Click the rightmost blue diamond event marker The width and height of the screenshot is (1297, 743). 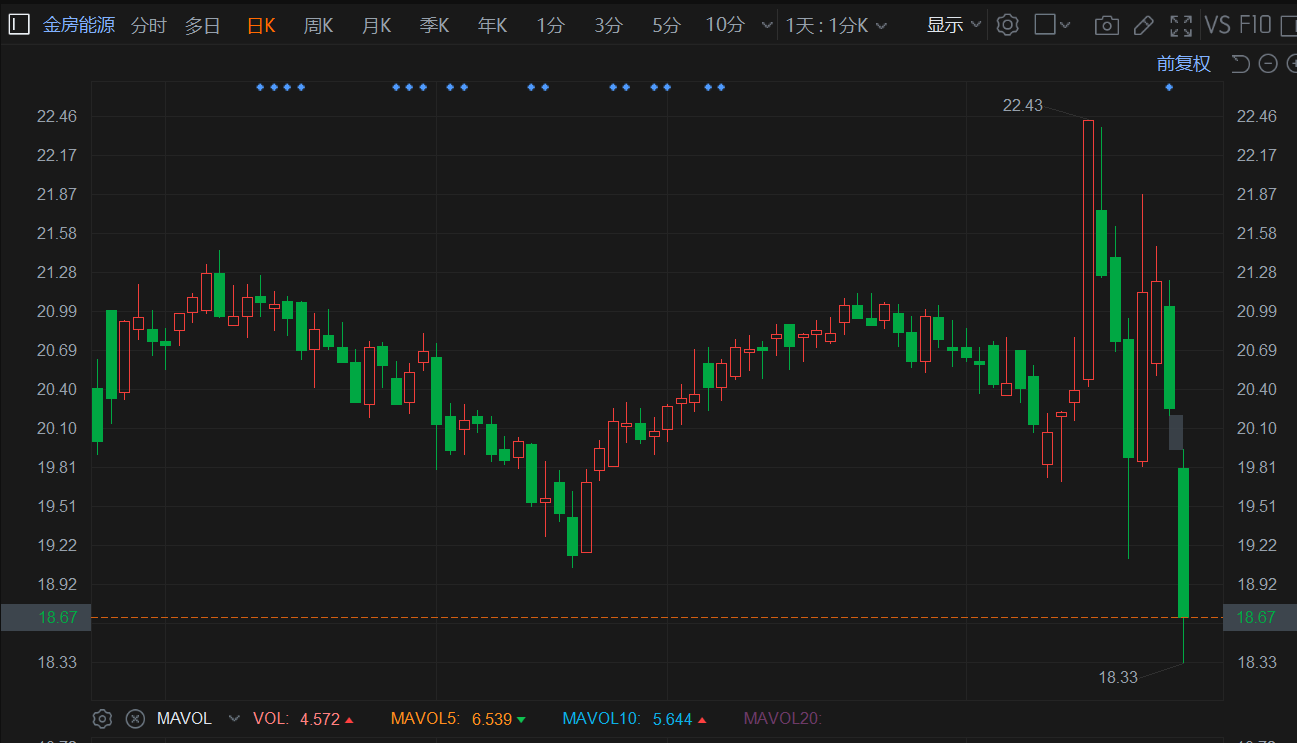pos(1169,87)
